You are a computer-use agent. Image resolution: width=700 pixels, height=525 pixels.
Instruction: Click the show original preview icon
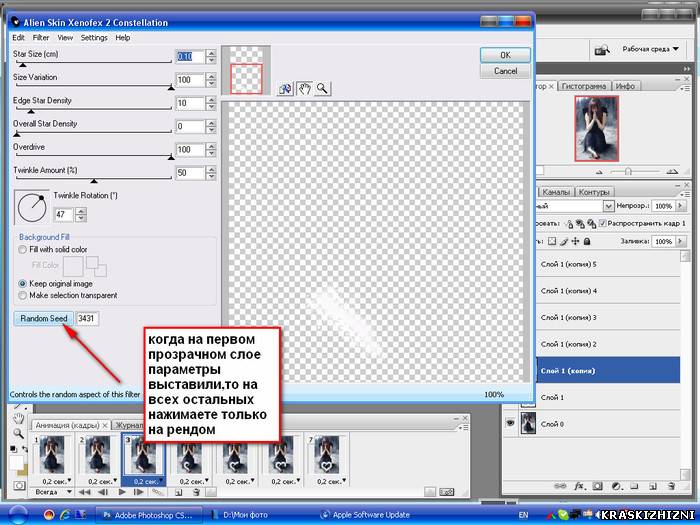(x=285, y=89)
